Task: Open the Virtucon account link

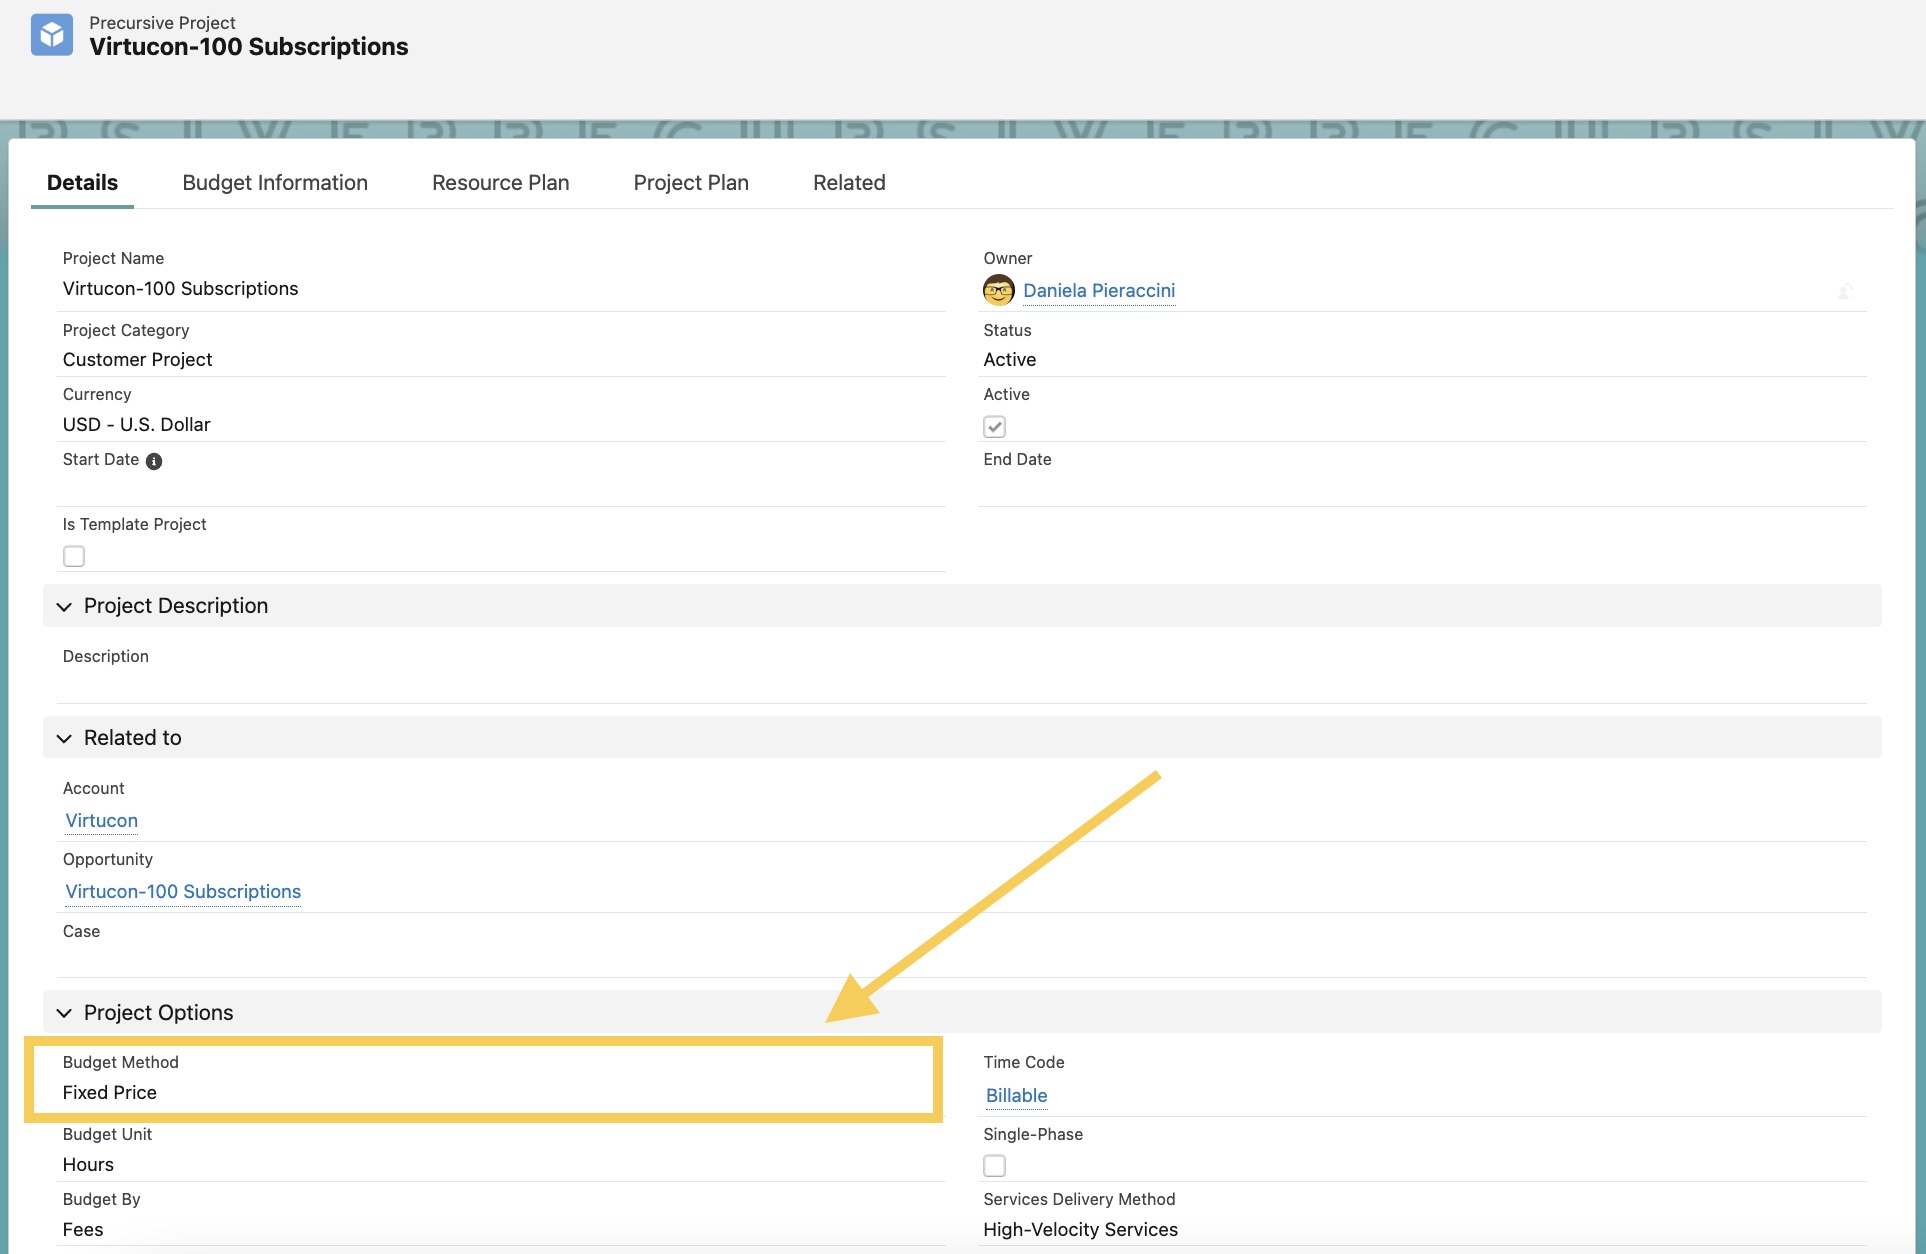Action: coord(102,821)
